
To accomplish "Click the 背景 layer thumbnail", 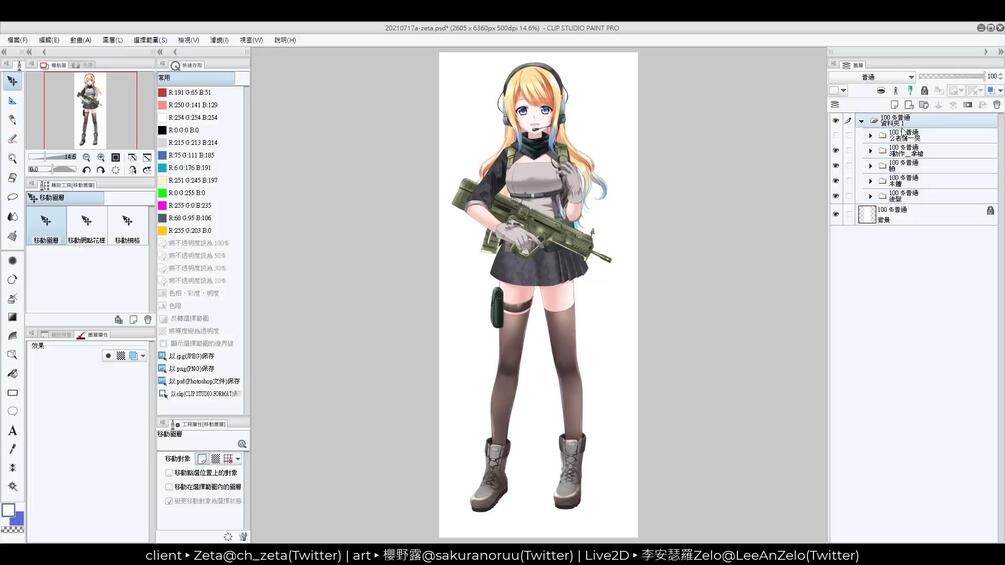I will click(867, 215).
